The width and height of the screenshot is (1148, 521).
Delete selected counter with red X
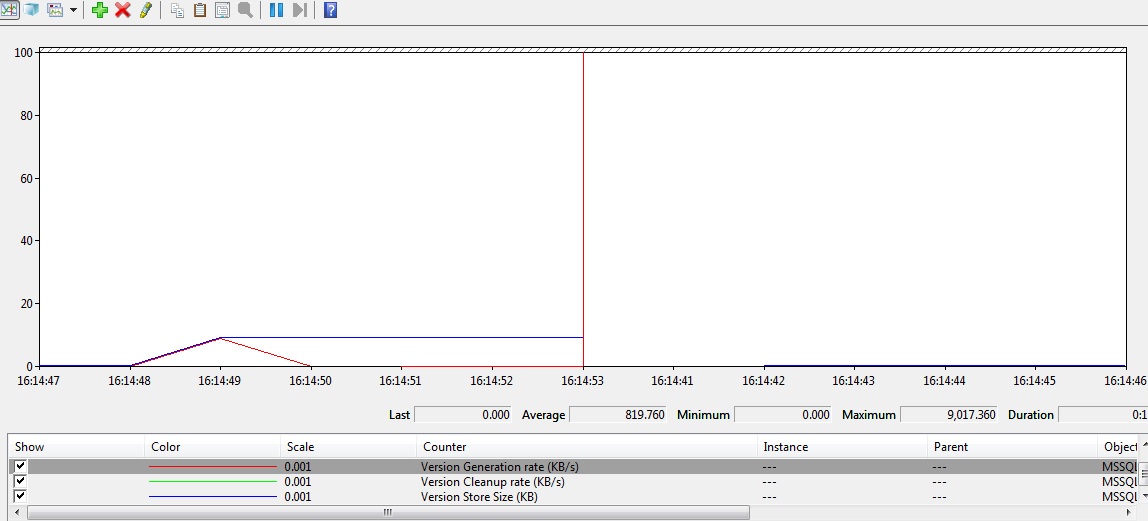[x=123, y=10]
